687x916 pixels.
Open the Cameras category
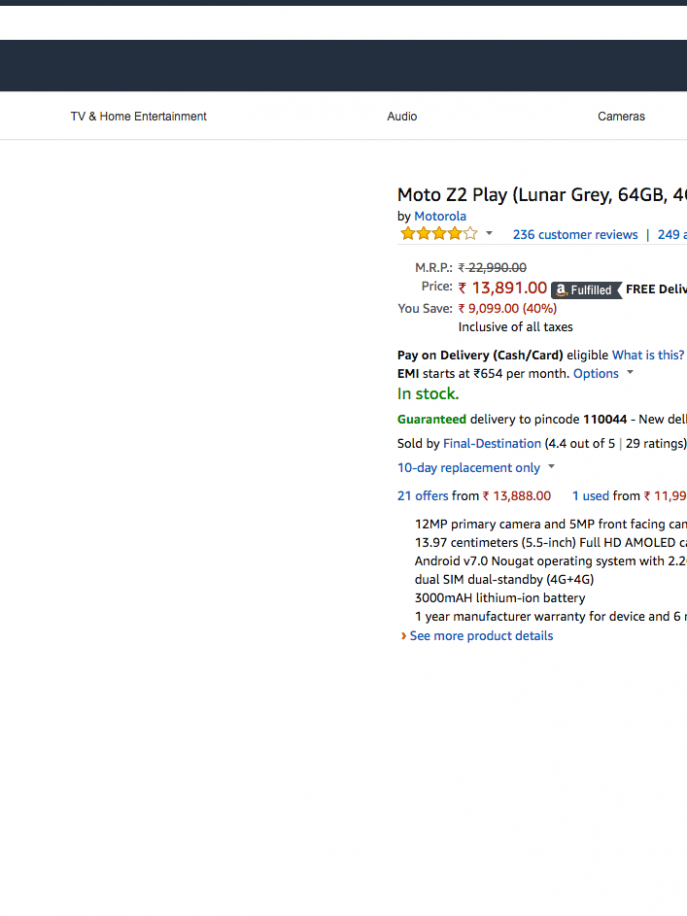[621, 117]
